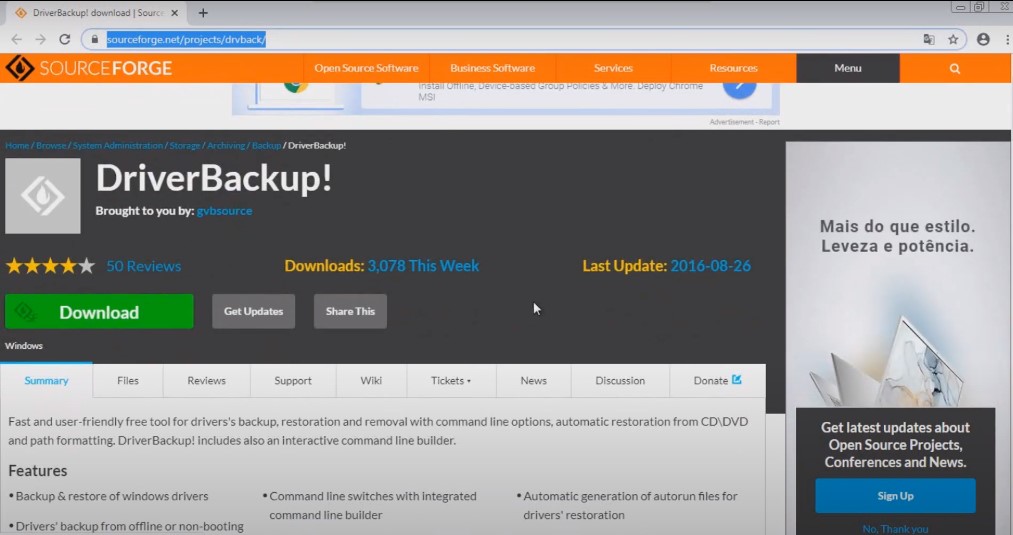Image resolution: width=1013 pixels, height=535 pixels.
Task: Click the Share This button
Action: pyautogui.click(x=350, y=311)
